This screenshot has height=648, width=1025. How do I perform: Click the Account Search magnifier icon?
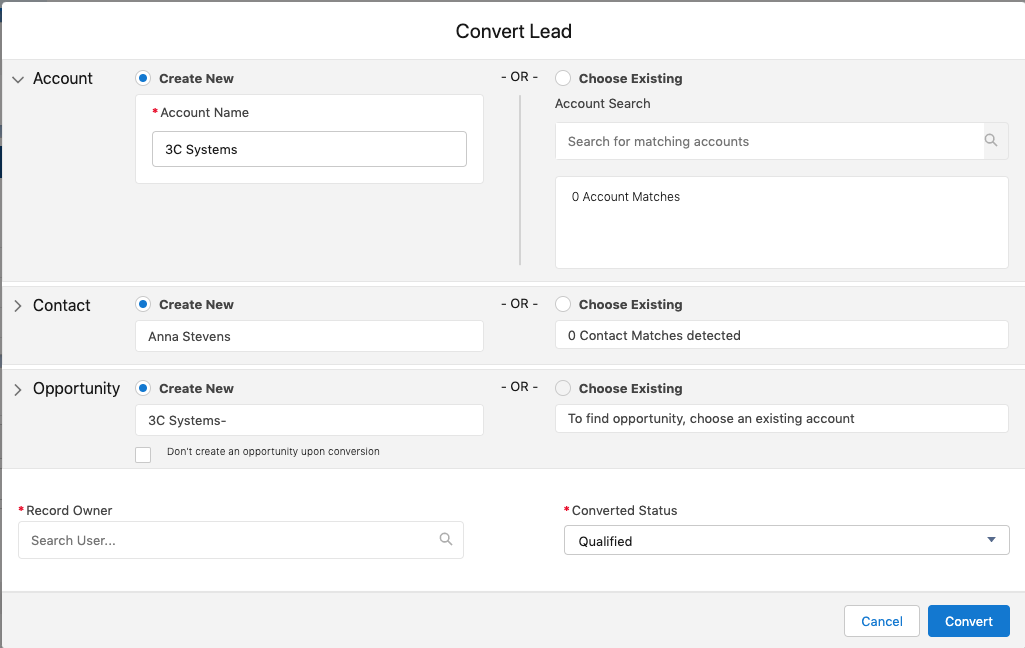(991, 141)
